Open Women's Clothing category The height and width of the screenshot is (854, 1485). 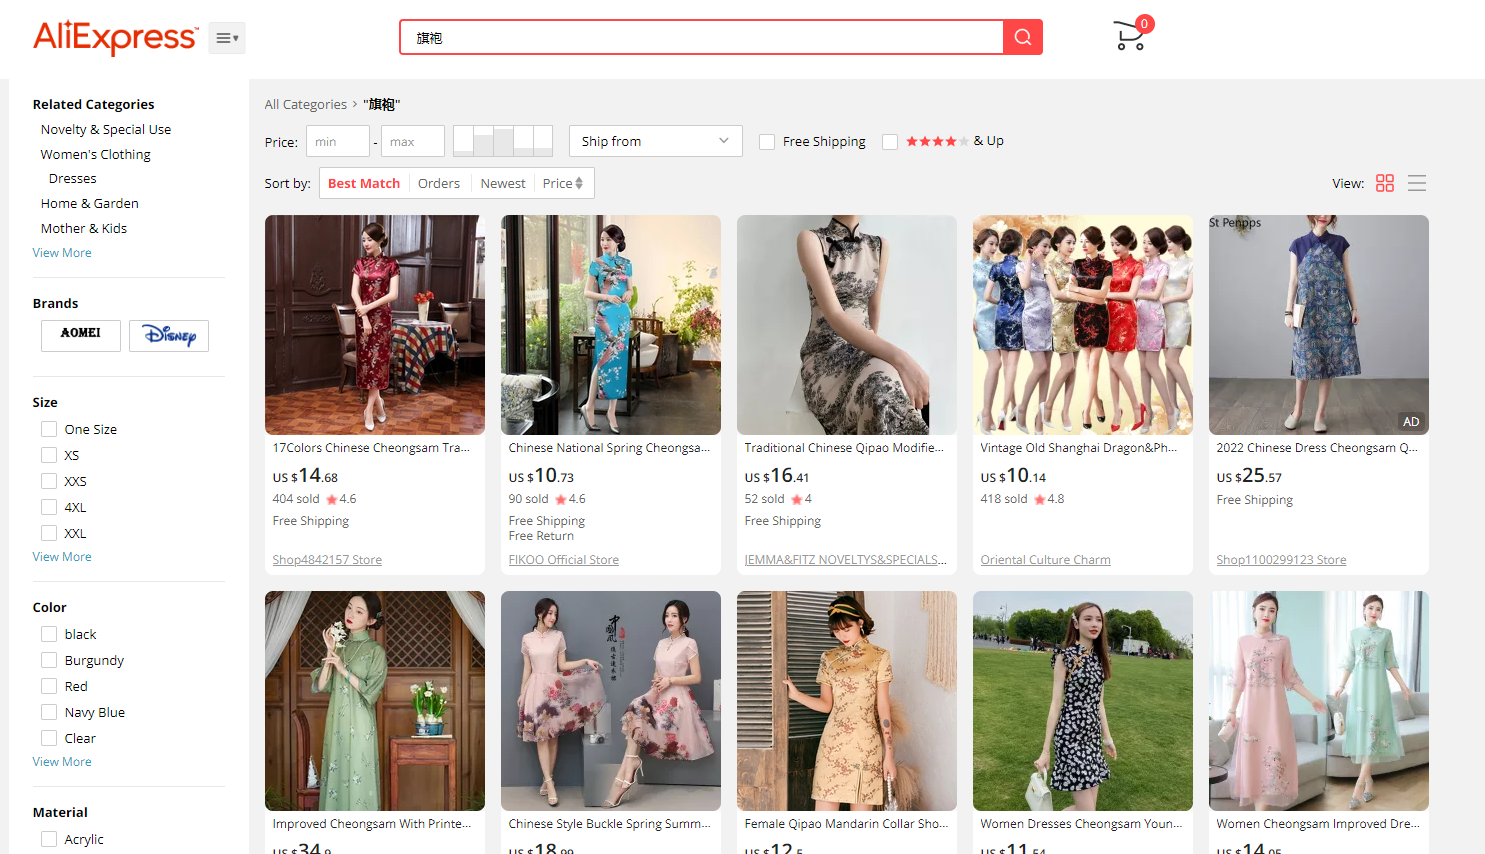coord(96,154)
